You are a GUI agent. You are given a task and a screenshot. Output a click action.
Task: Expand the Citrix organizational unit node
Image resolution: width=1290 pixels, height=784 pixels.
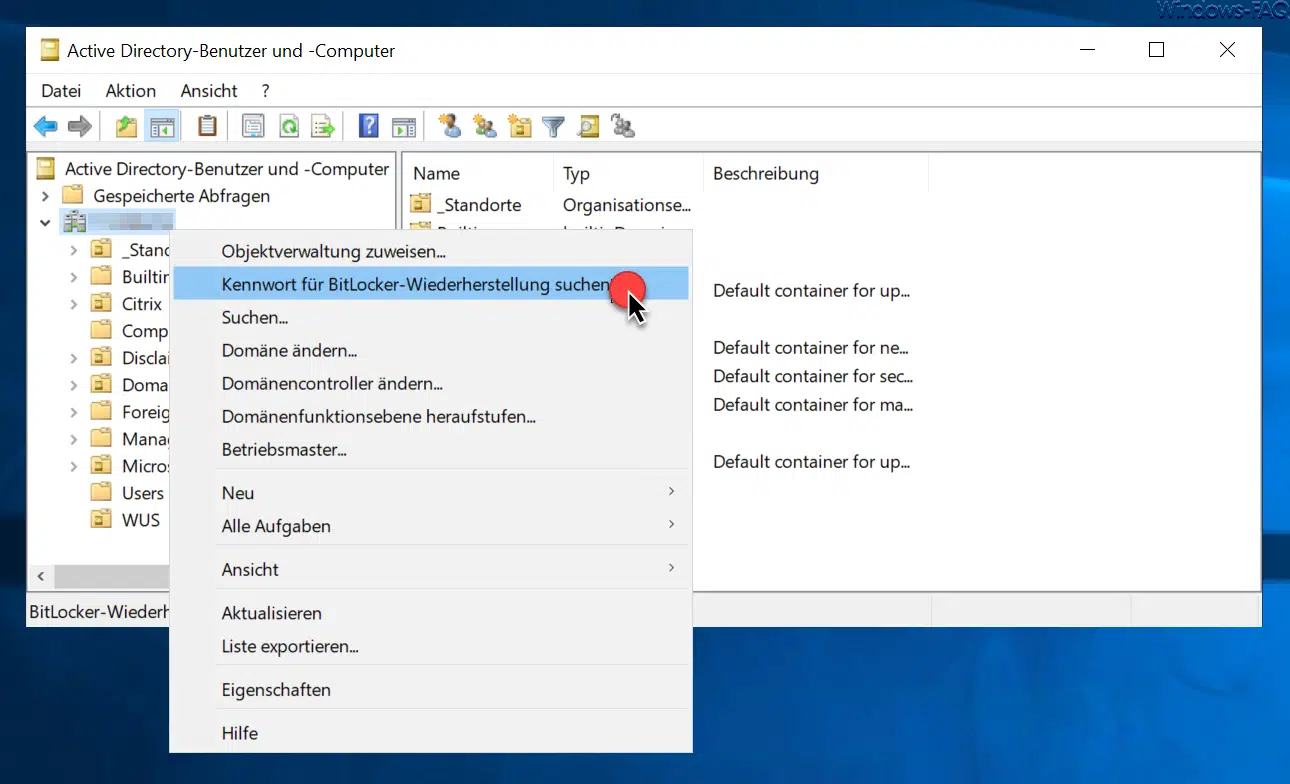pyautogui.click(x=73, y=303)
